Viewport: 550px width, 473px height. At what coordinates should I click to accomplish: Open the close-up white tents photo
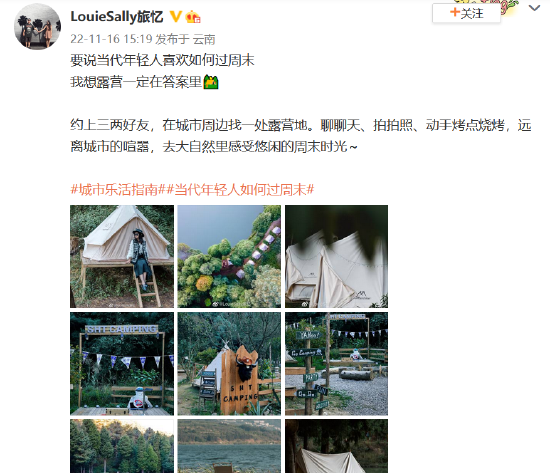tap(336, 257)
